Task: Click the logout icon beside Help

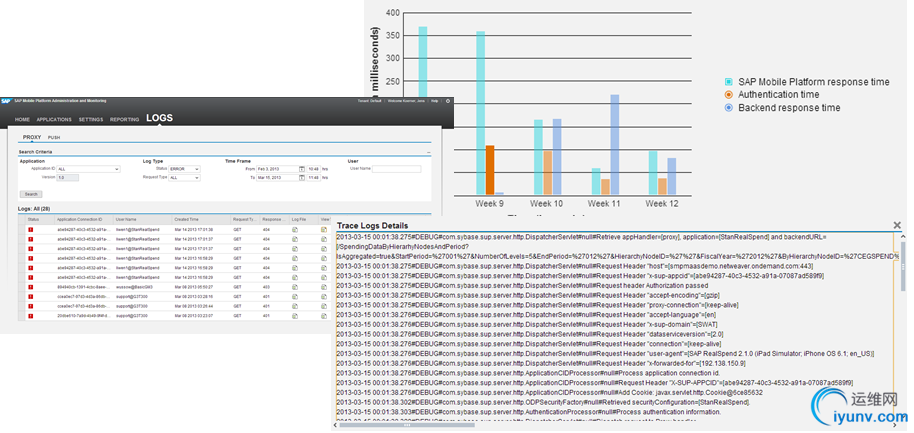Action: 448,101
